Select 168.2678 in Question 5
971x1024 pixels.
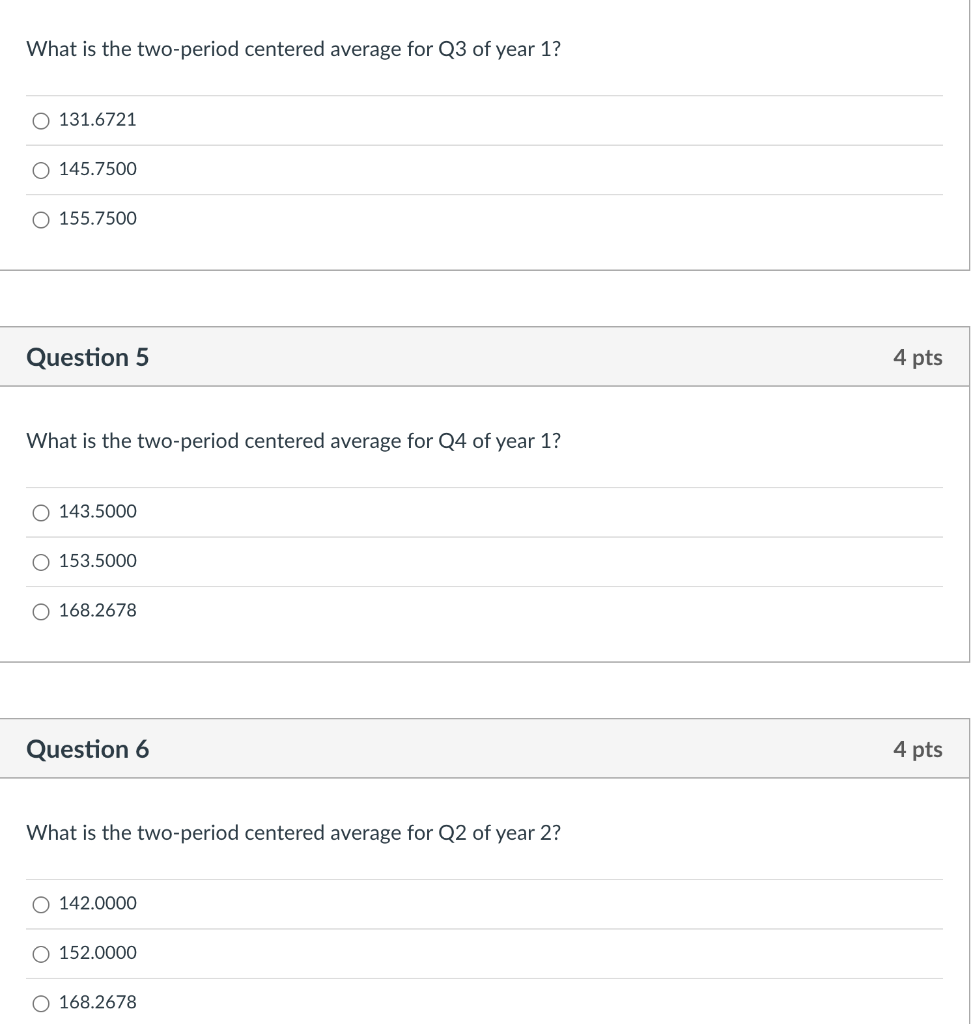click(40, 610)
